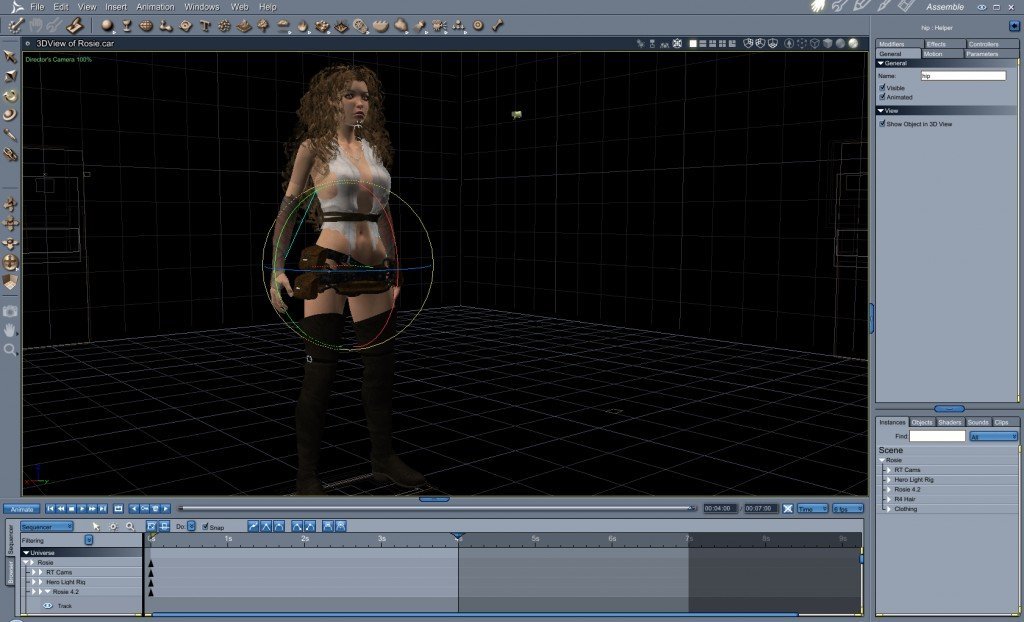Disable Show Object in 3D View
The width and height of the screenshot is (1024, 622).
click(882, 123)
